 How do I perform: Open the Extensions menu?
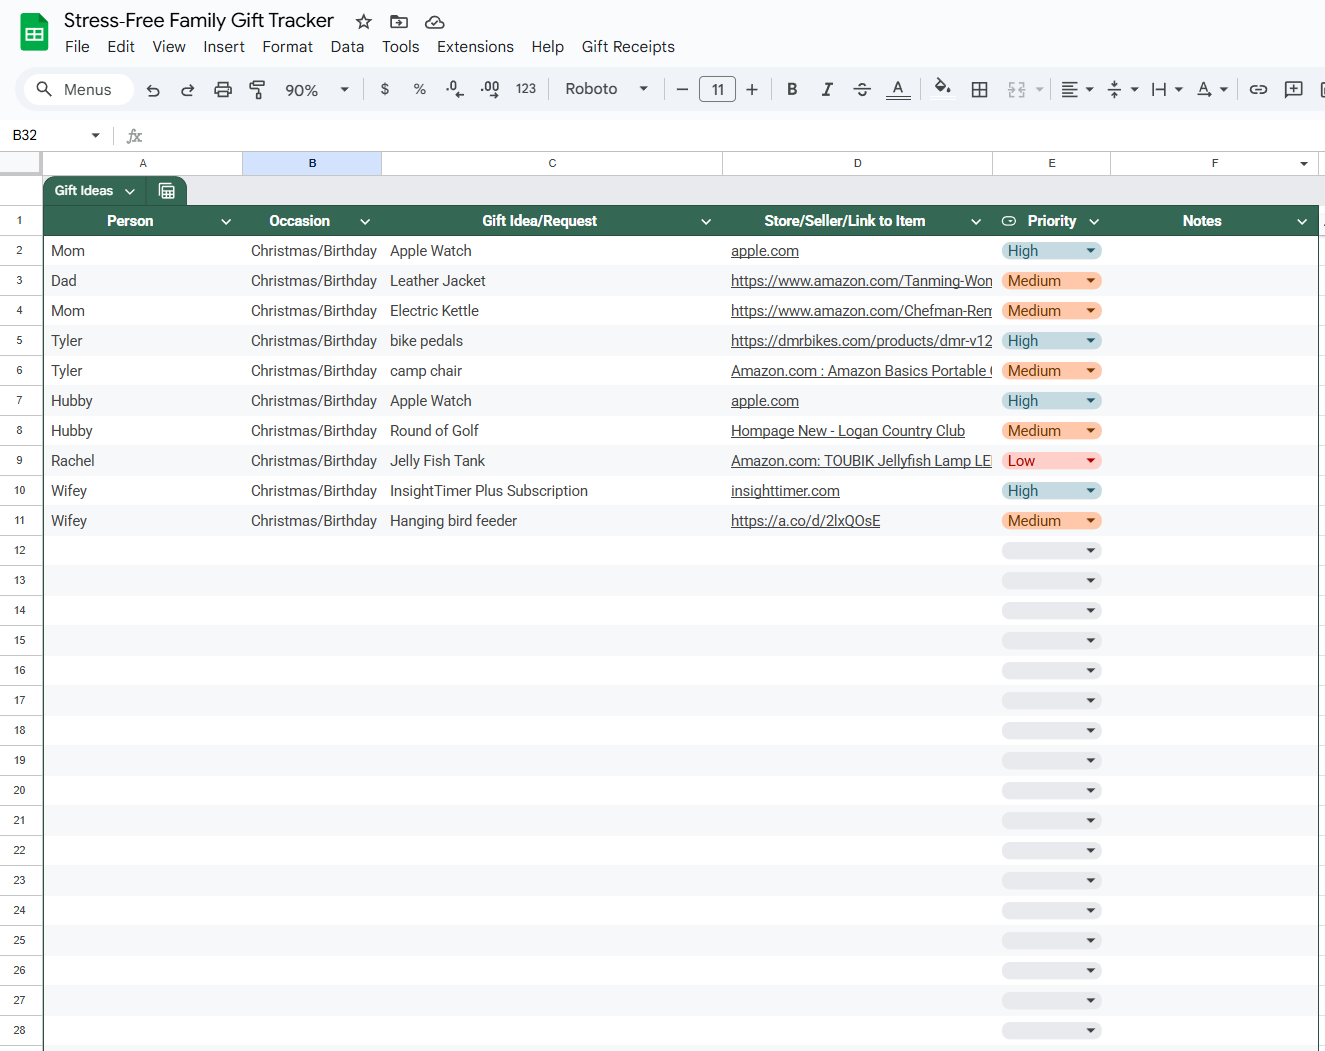[475, 47]
